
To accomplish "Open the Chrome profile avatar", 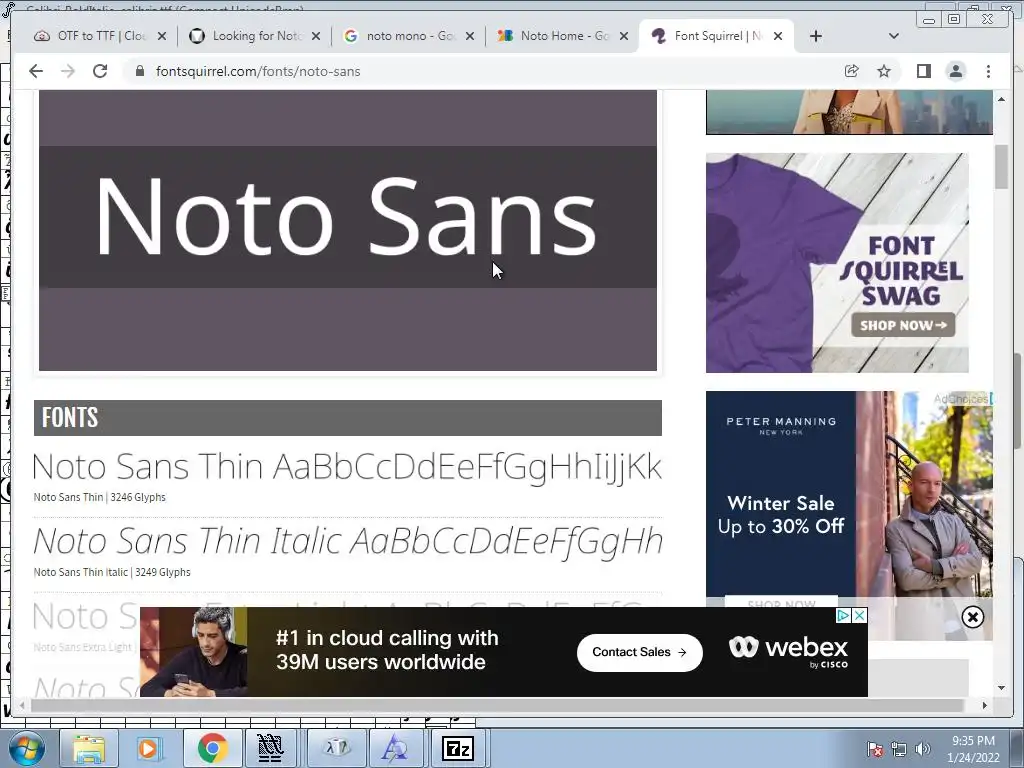I will click(955, 71).
